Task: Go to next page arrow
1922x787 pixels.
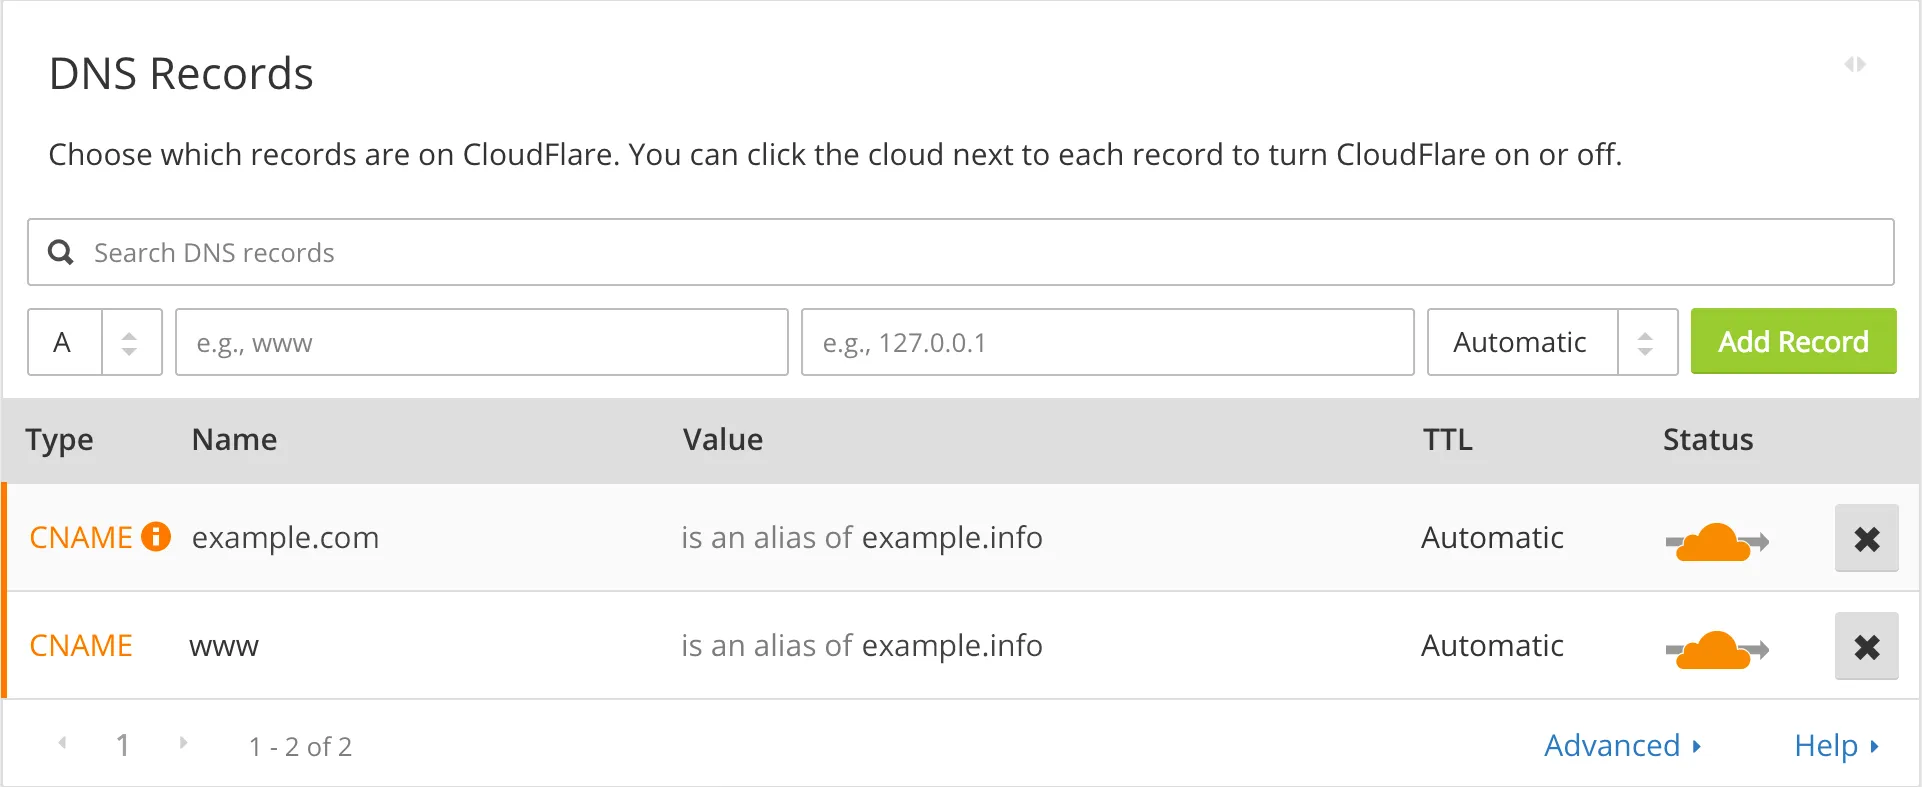Action: pyautogui.click(x=183, y=743)
